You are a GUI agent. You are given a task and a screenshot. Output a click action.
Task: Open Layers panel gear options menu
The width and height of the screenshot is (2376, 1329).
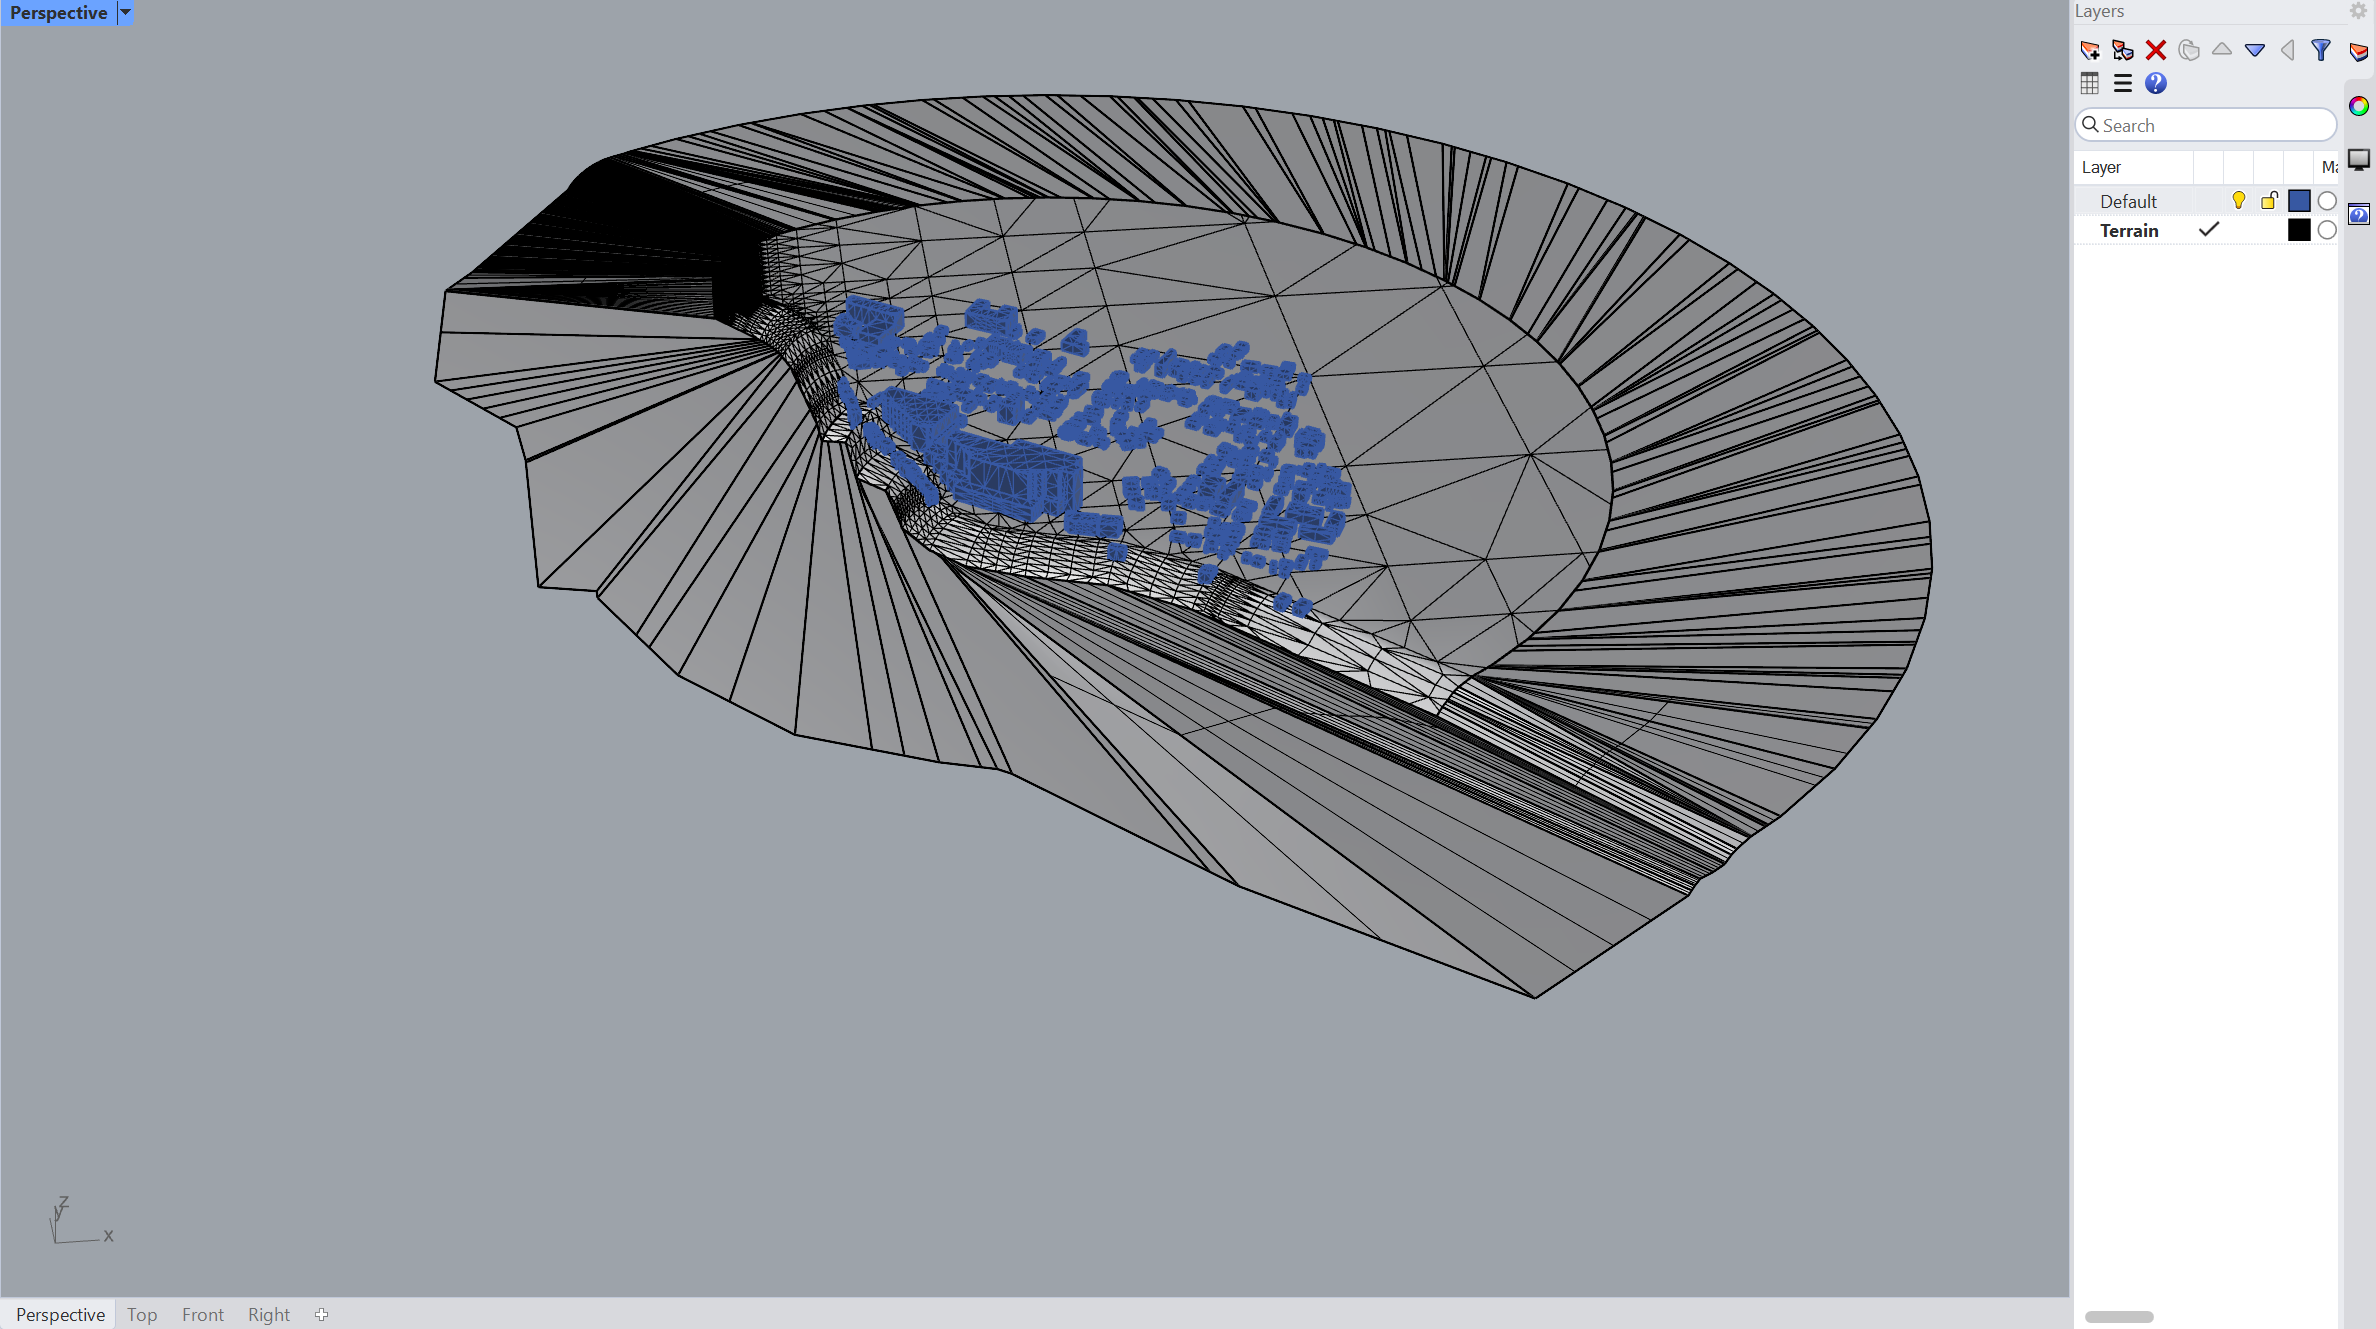pyautogui.click(x=2358, y=11)
